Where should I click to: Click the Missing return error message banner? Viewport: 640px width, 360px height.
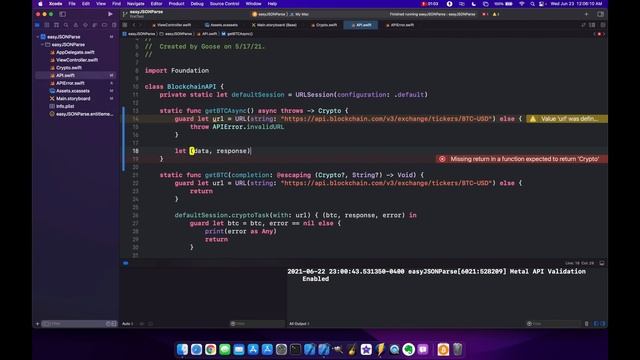[x=522, y=159]
